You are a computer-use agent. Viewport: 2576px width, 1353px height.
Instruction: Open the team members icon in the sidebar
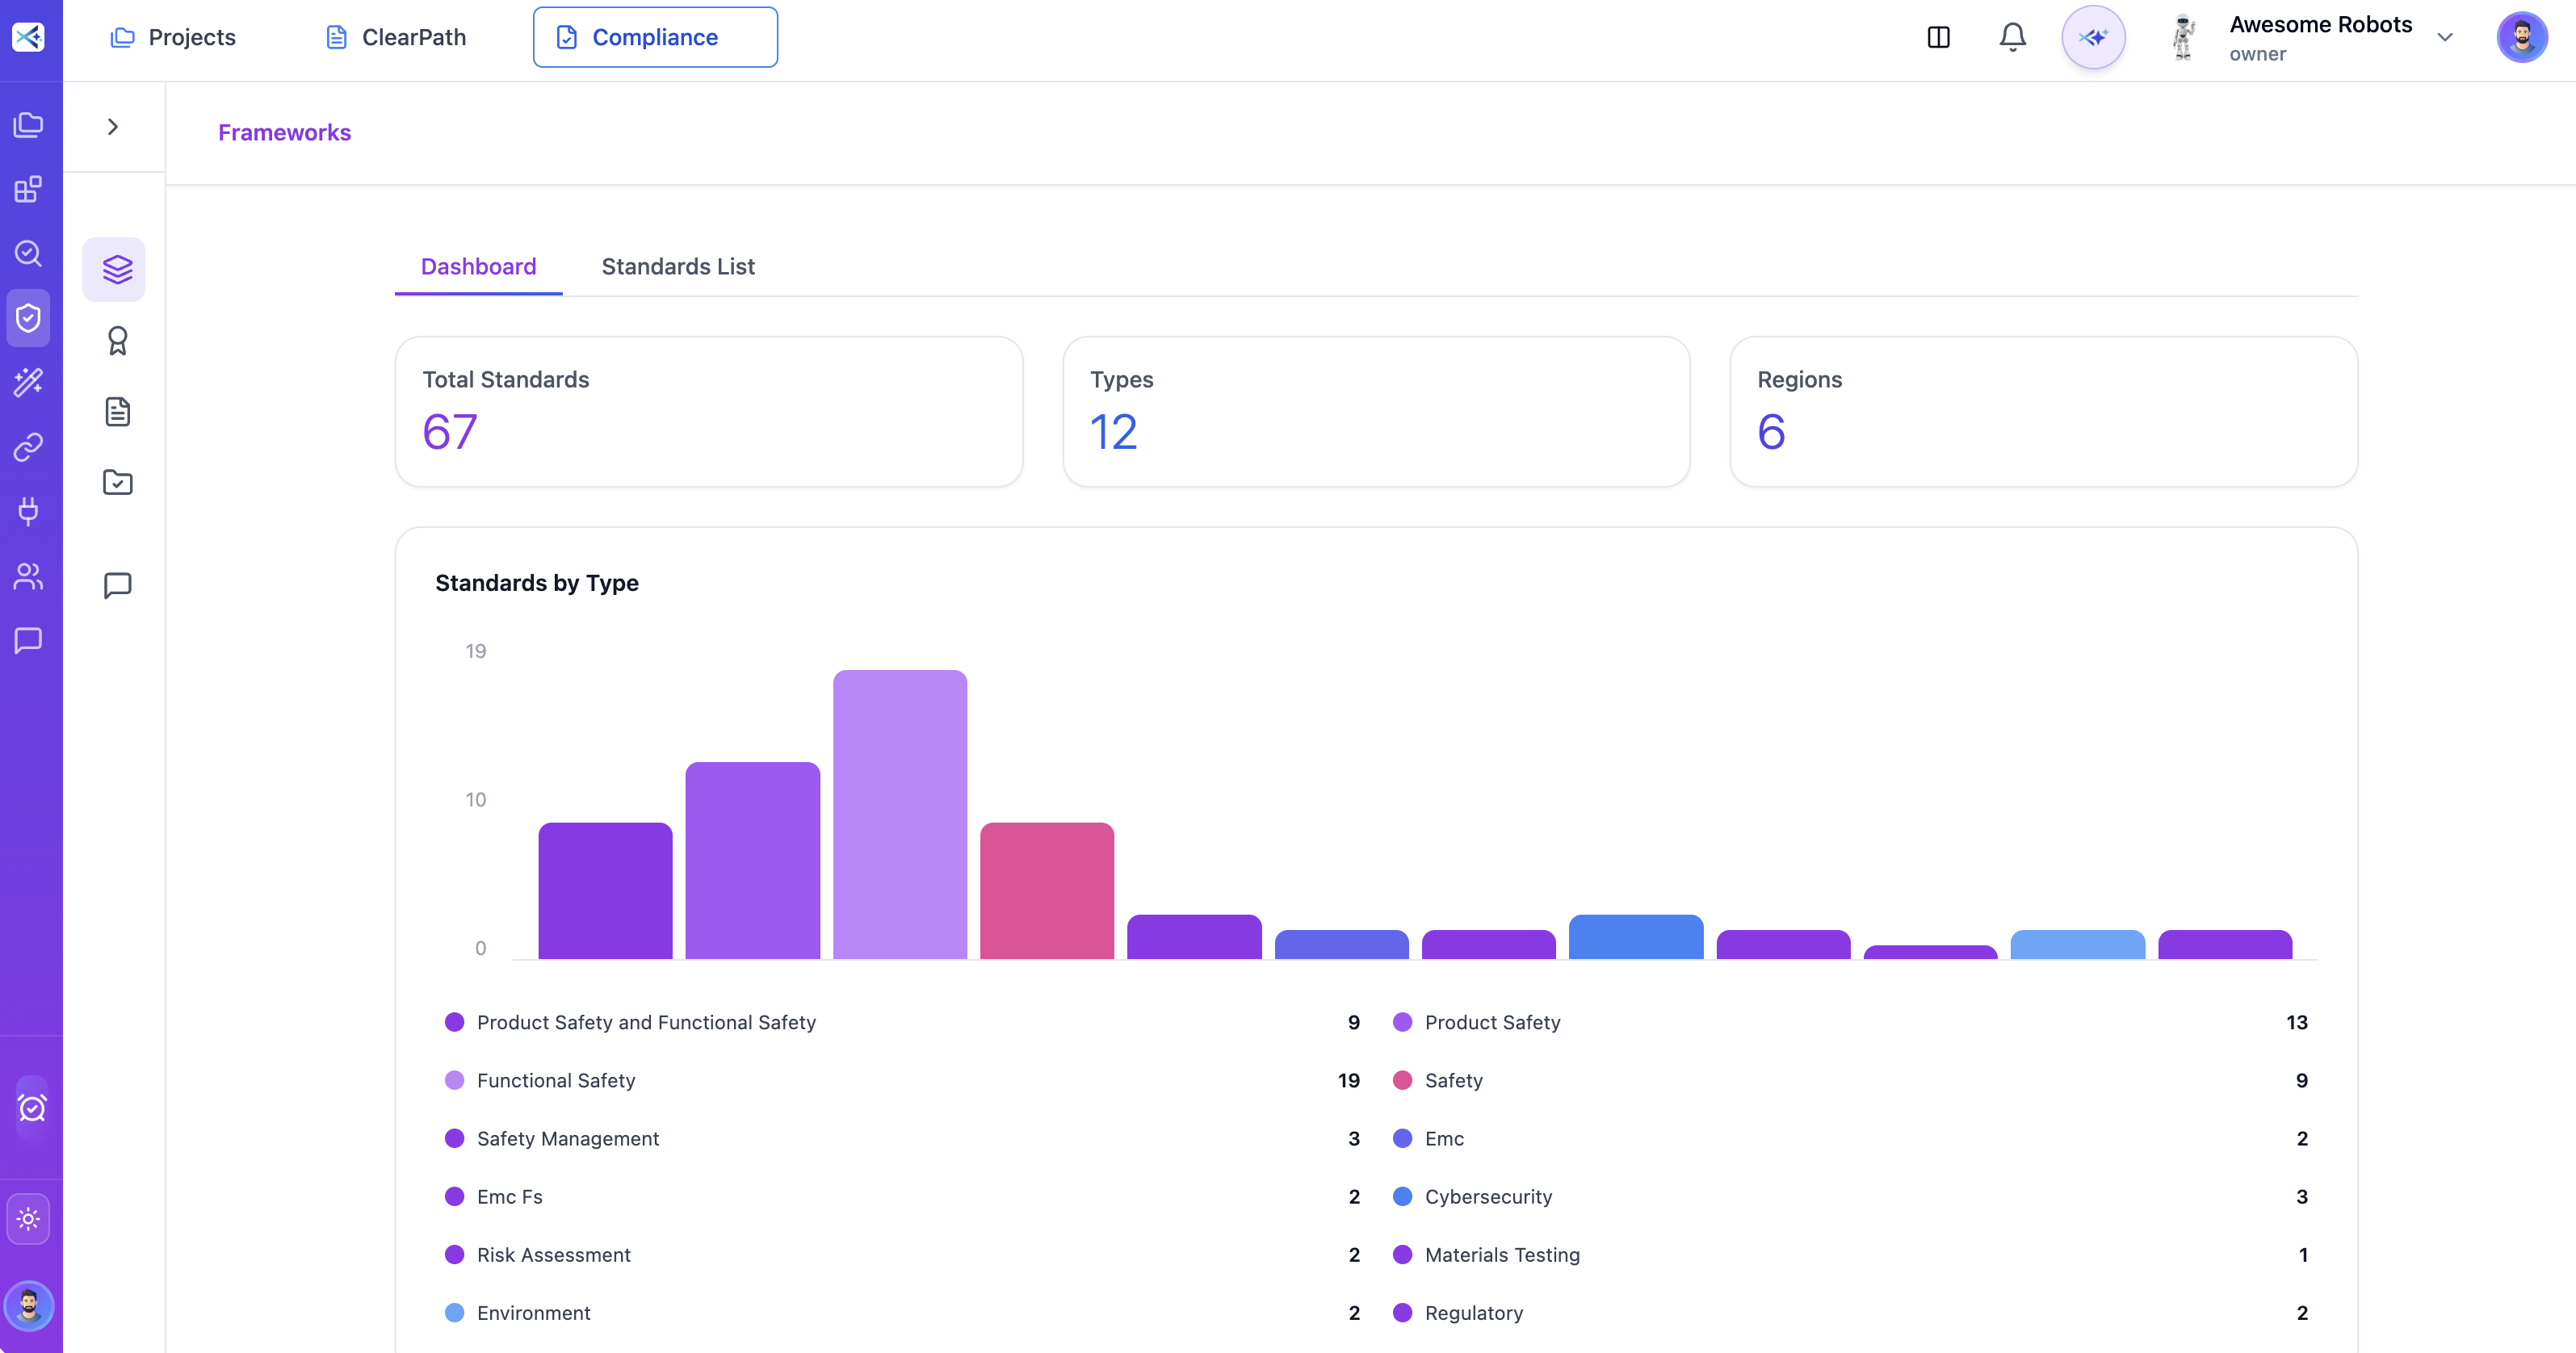point(28,576)
